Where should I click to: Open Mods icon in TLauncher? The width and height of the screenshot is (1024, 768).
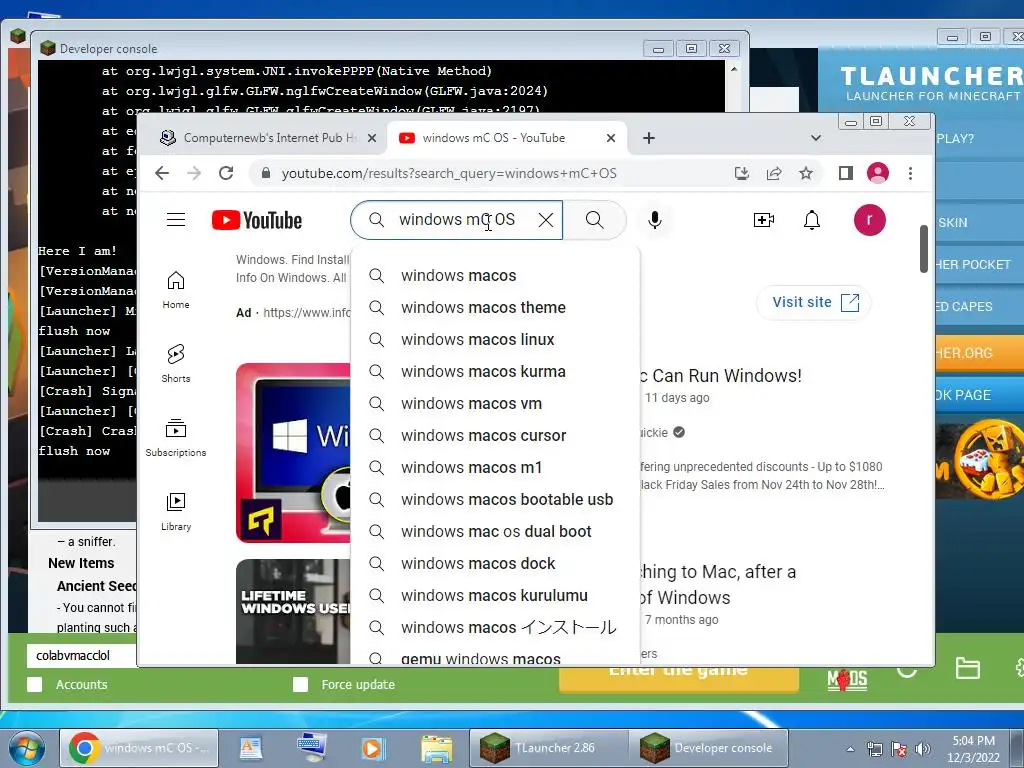click(x=847, y=680)
